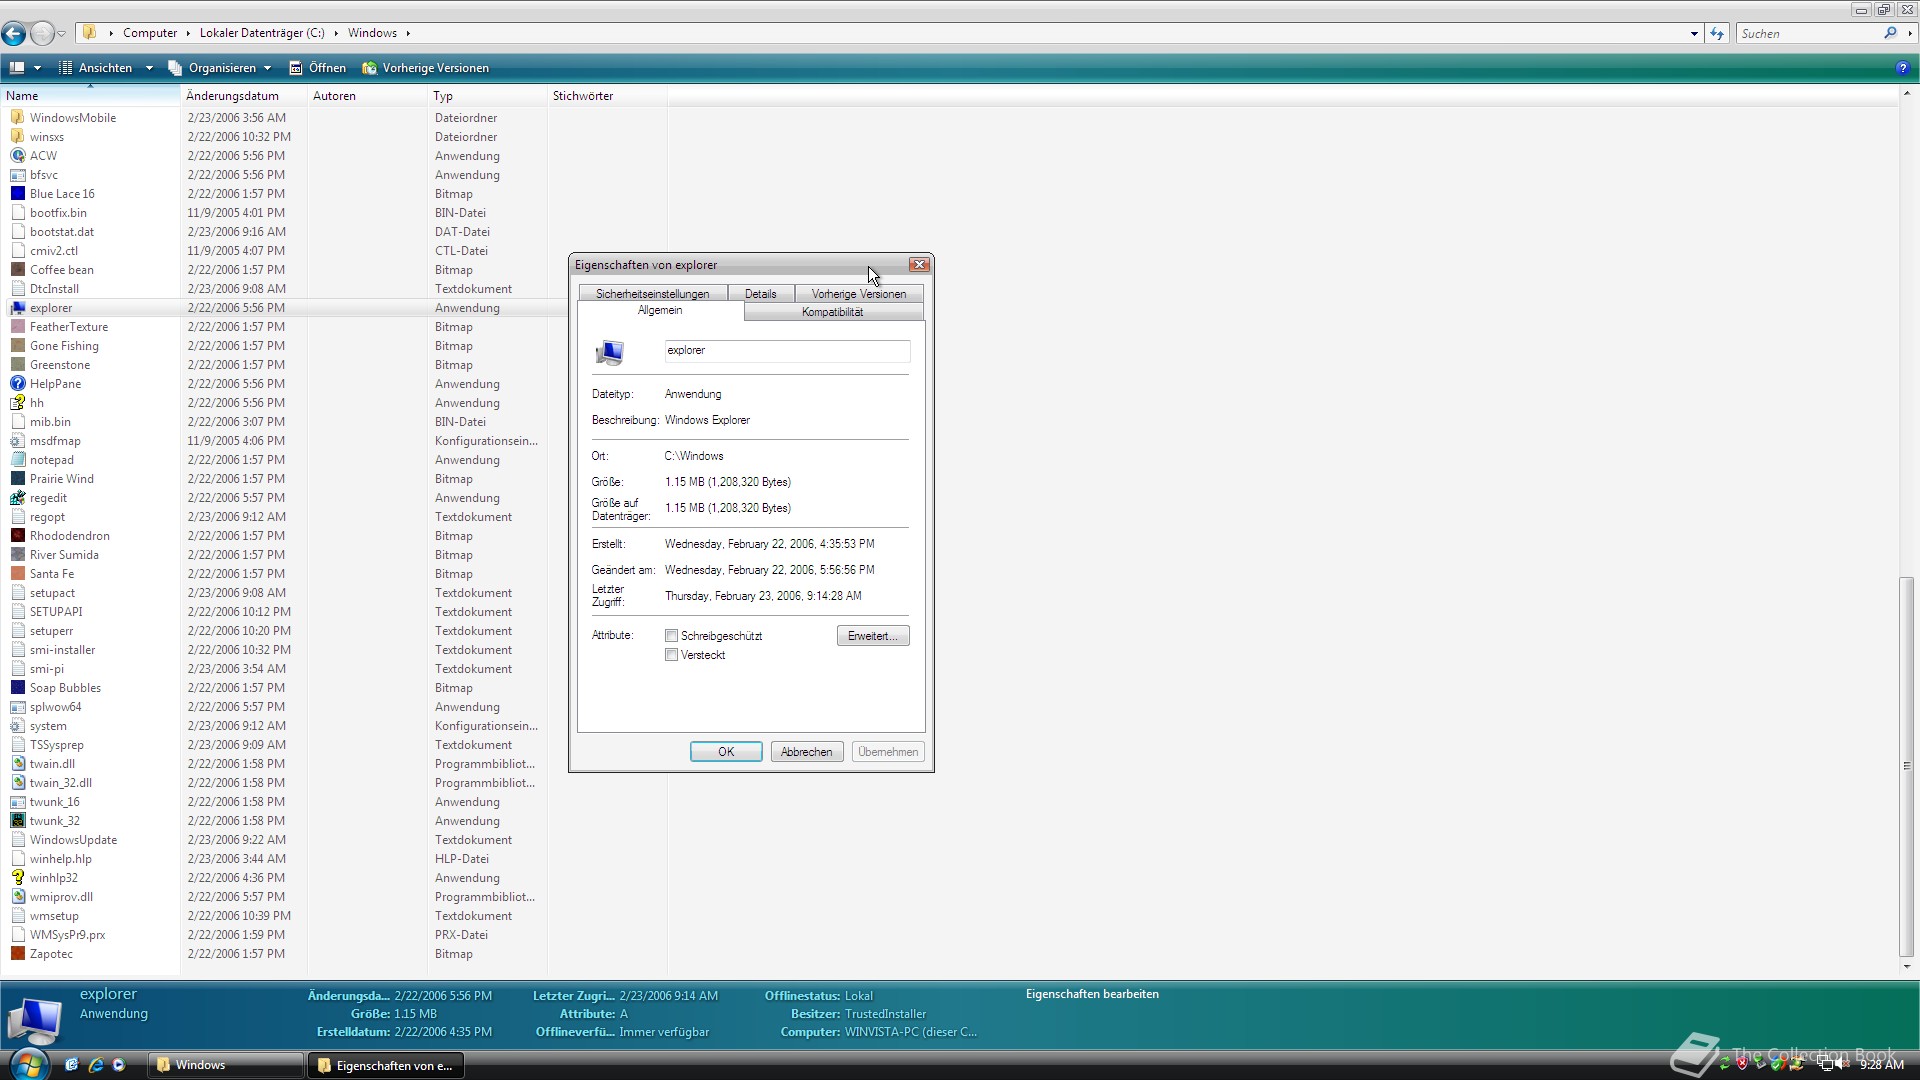Click the search magnifier icon

[x=1890, y=33]
